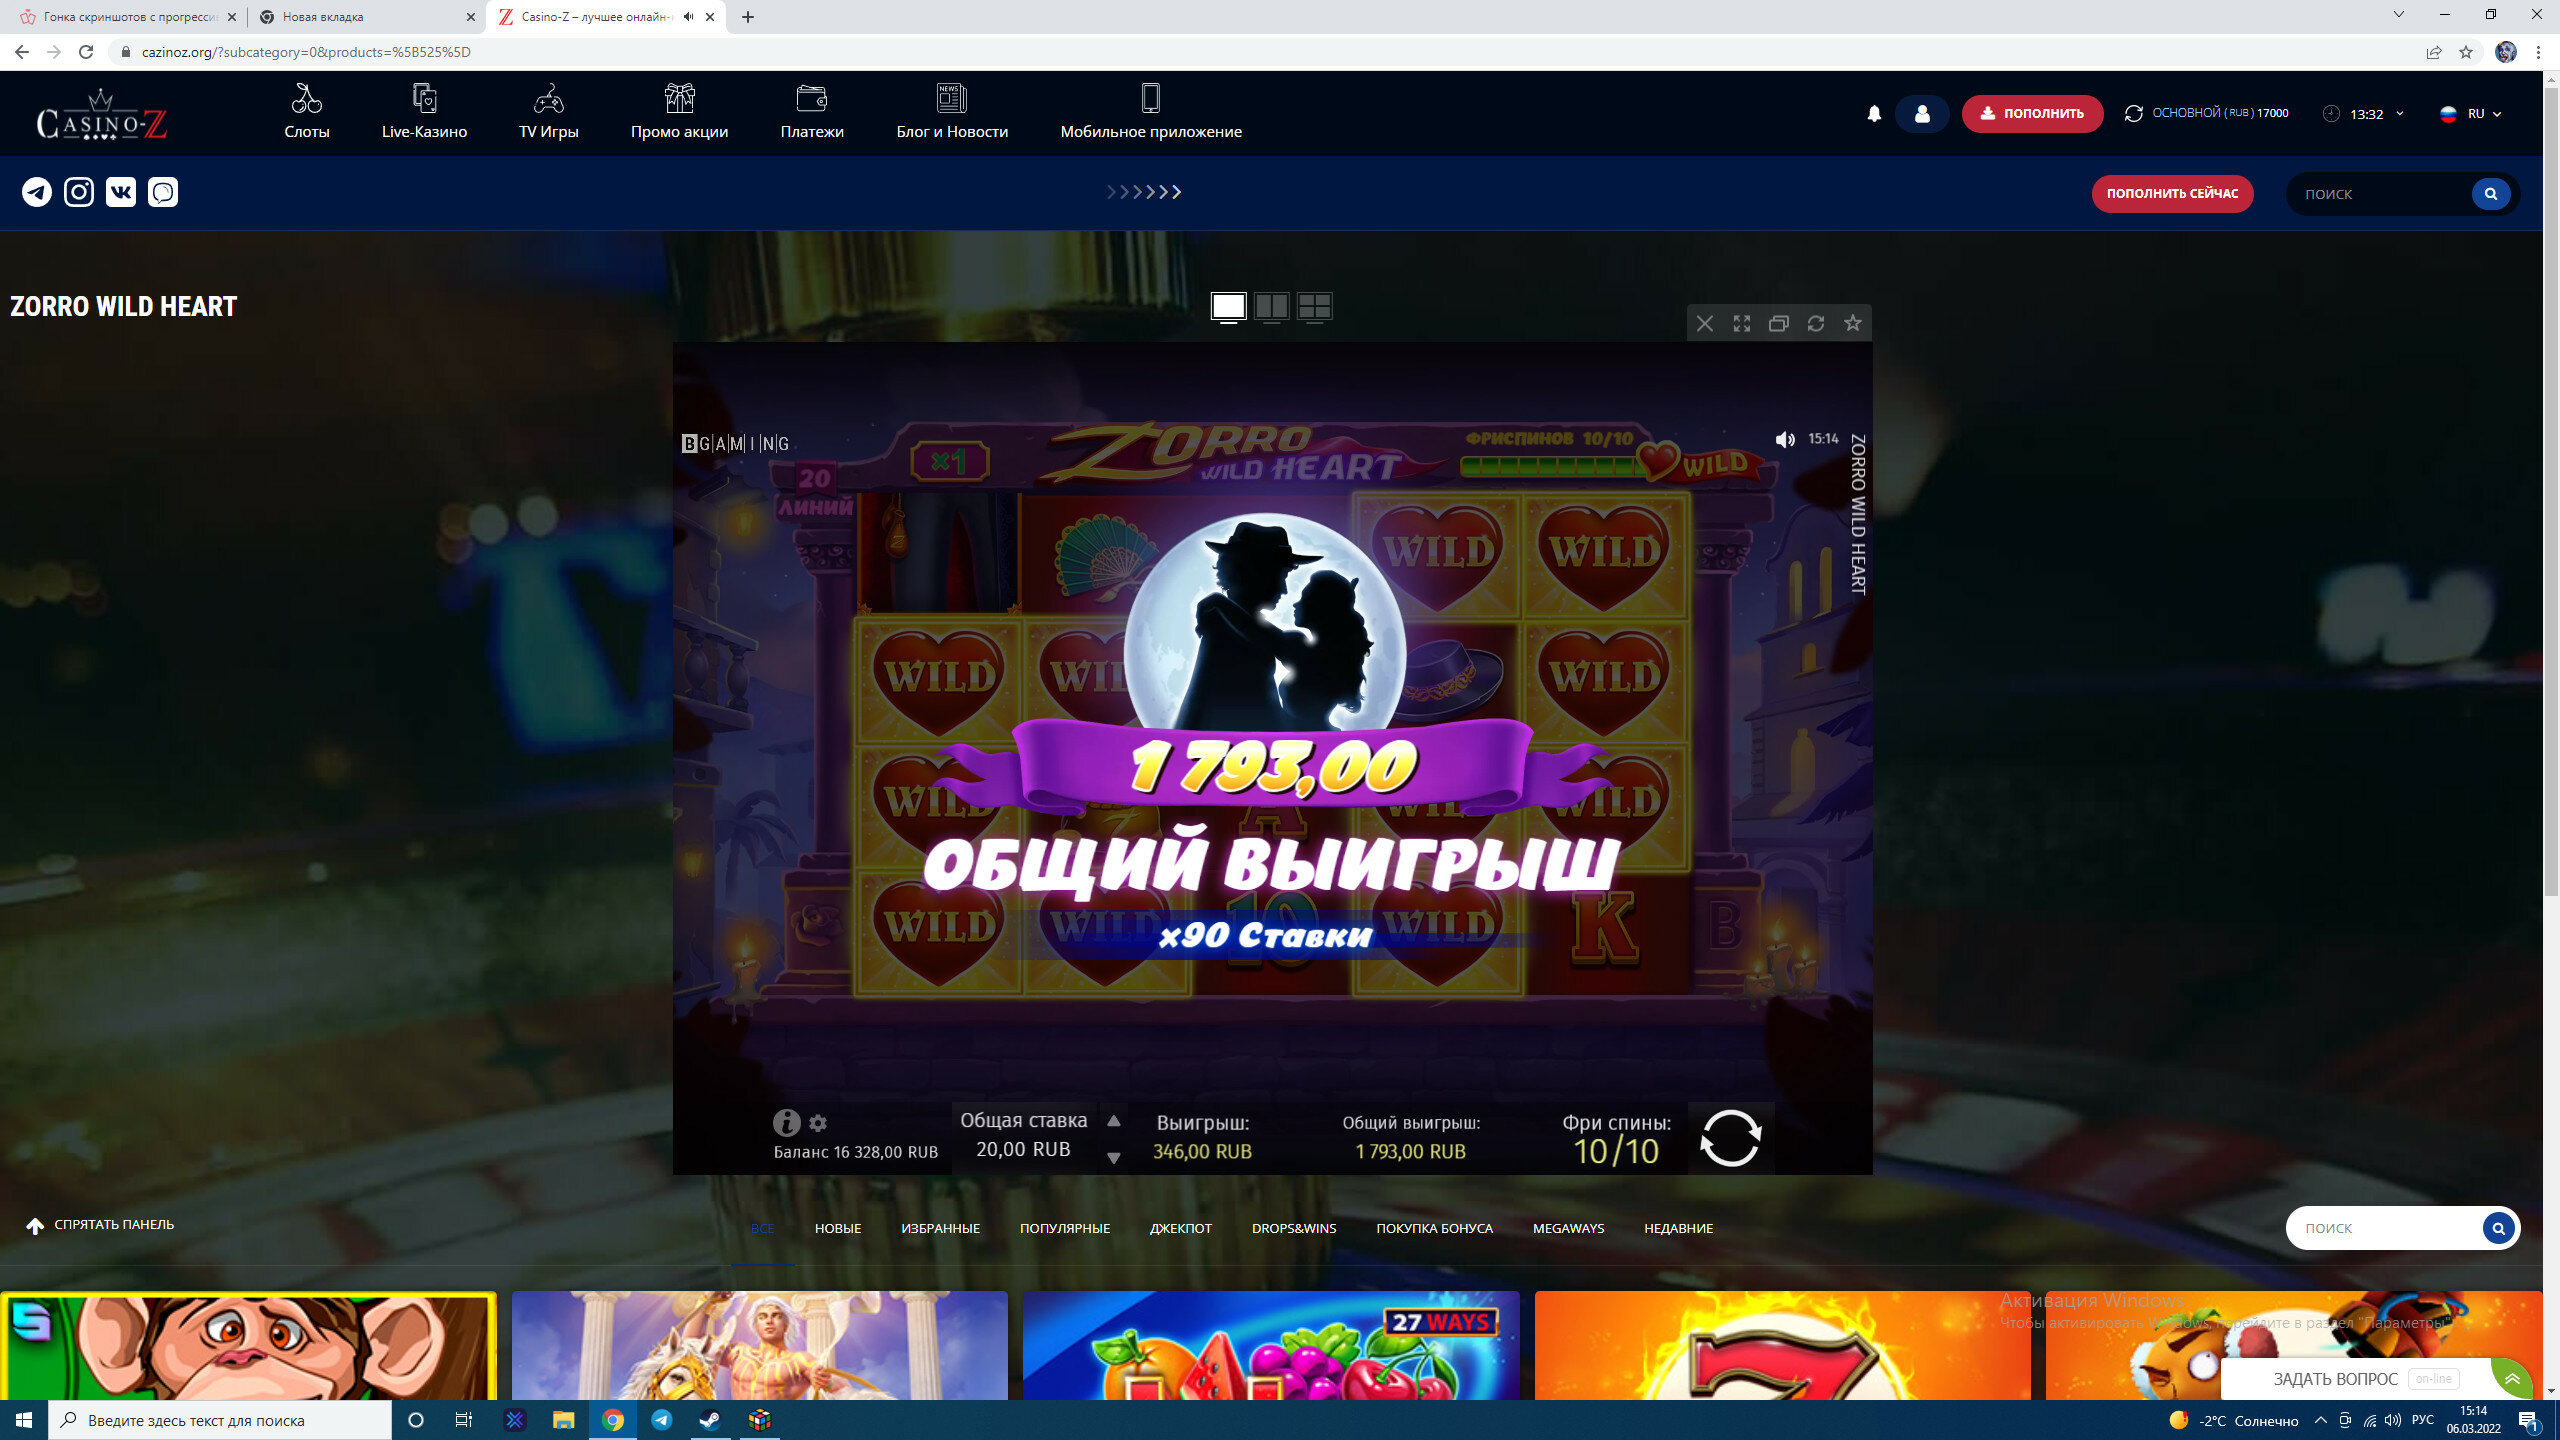Switch to two-window game layout

click(x=1271, y=306)
